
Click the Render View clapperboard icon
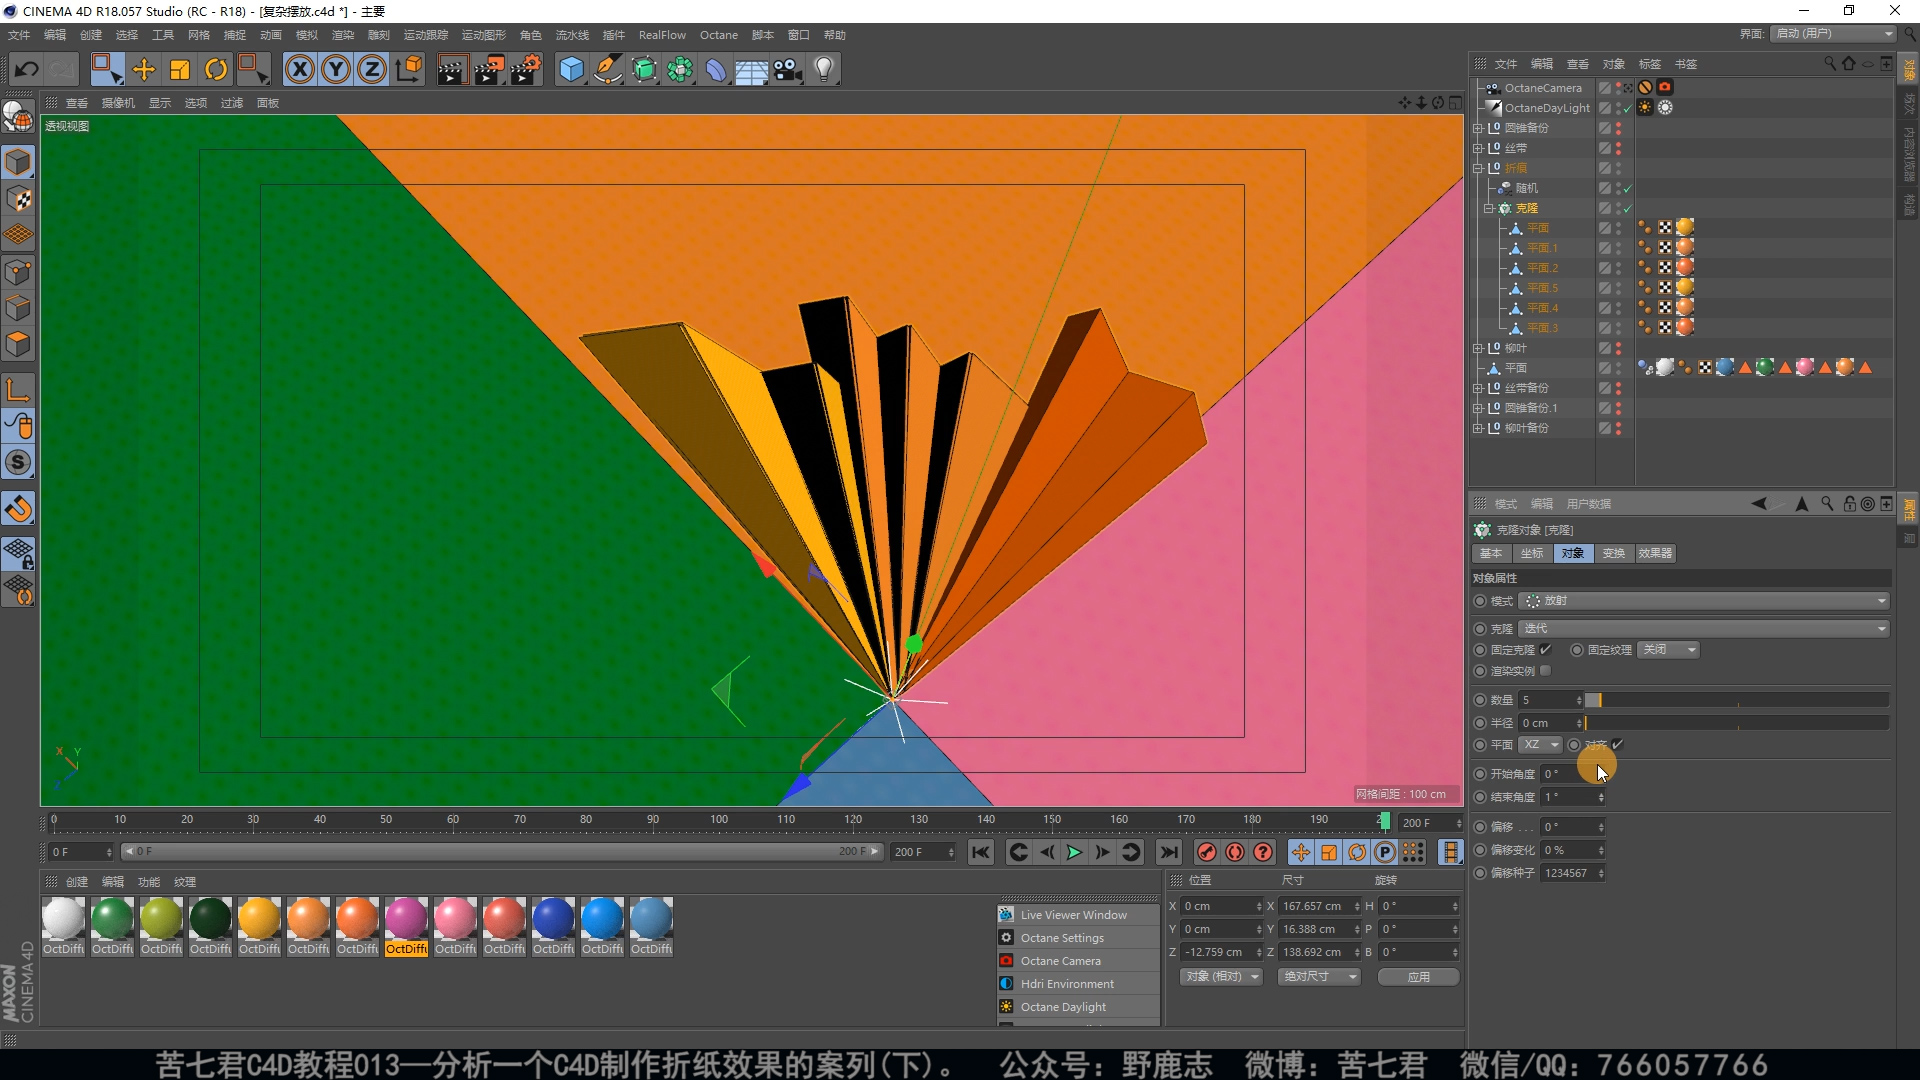[451, 69]
